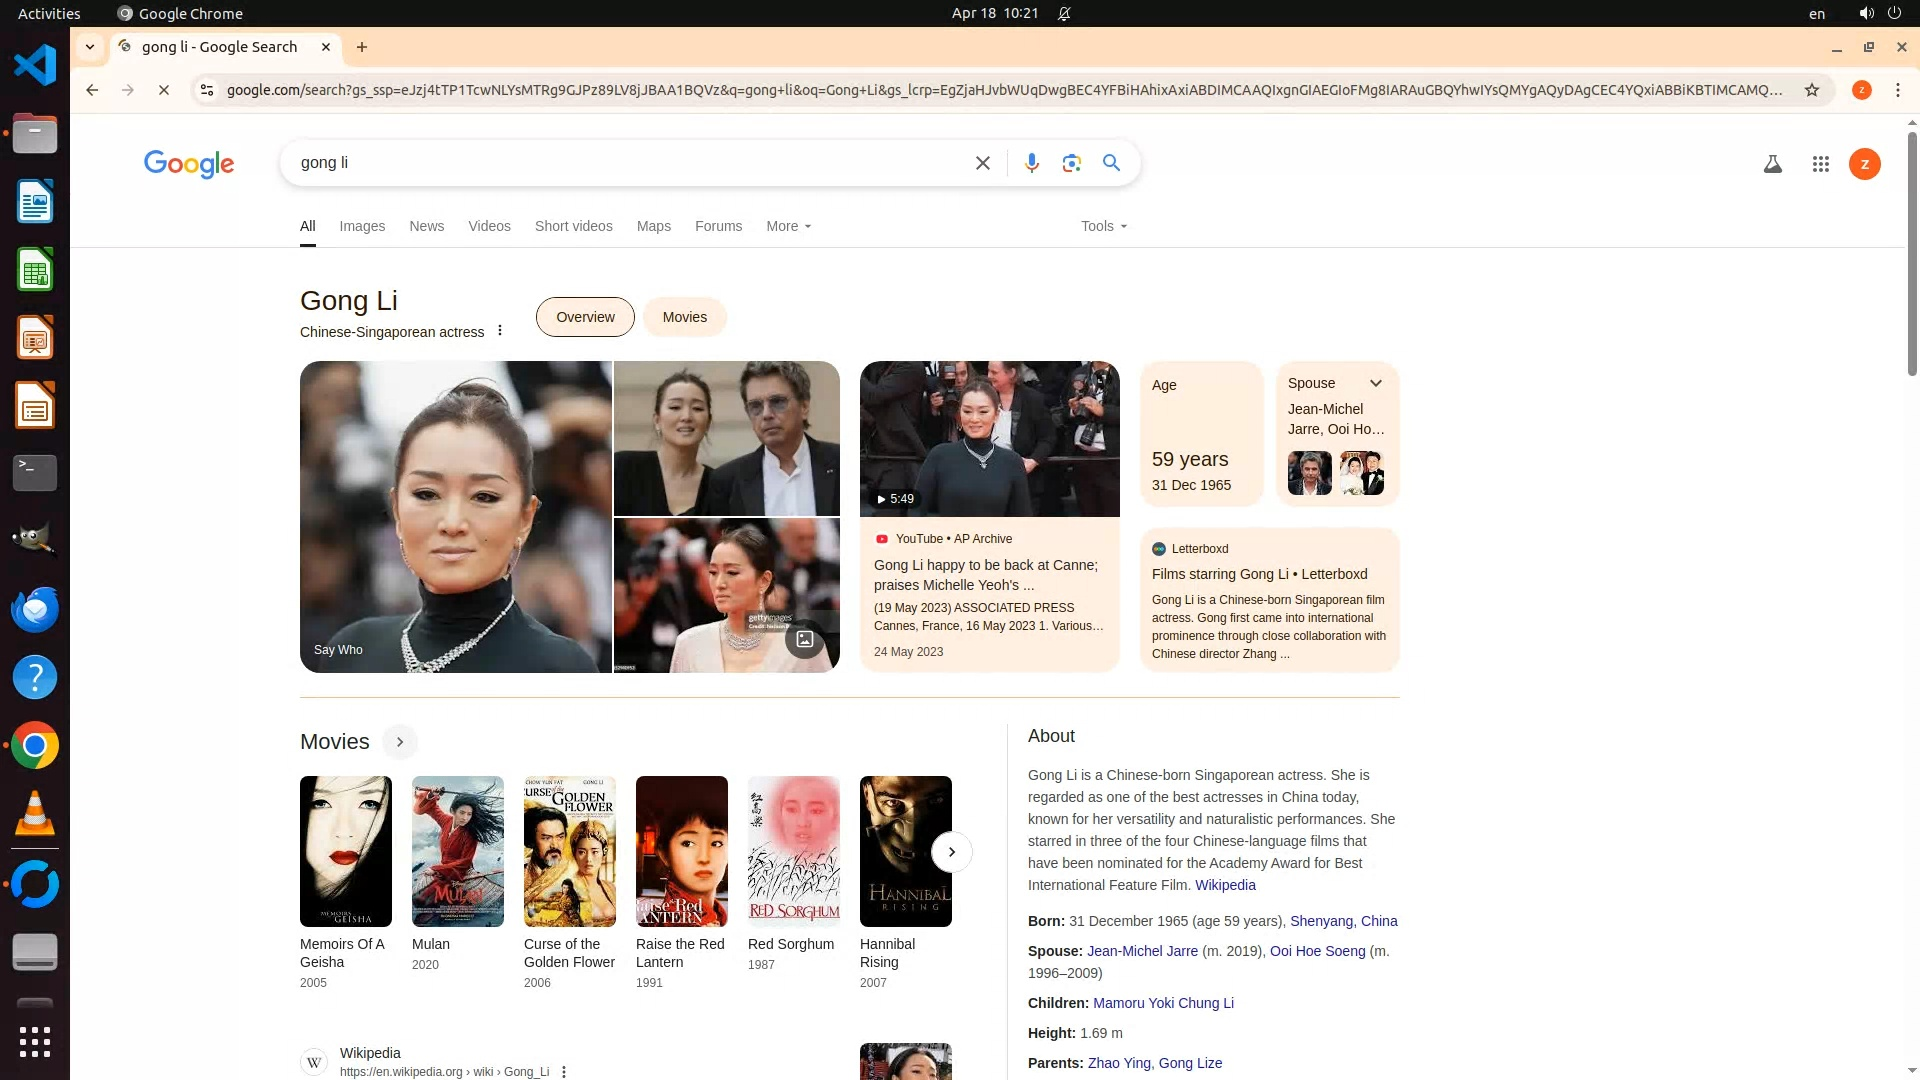Open Search Labs flask icon
This screenshot has height=1080, width=1920.
coord(1772,164)
